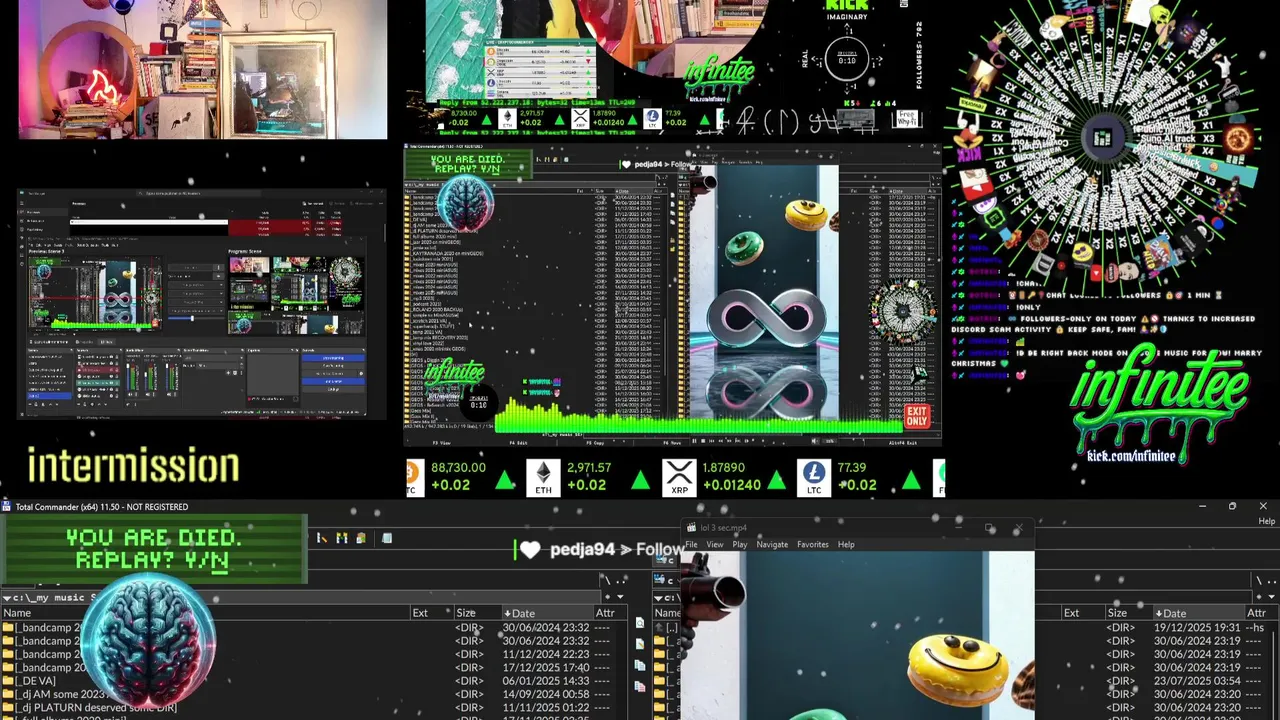Click the right panel date 23/07/2025 03:54
The image size is (1280, 720).
[x=1197, y=681]
